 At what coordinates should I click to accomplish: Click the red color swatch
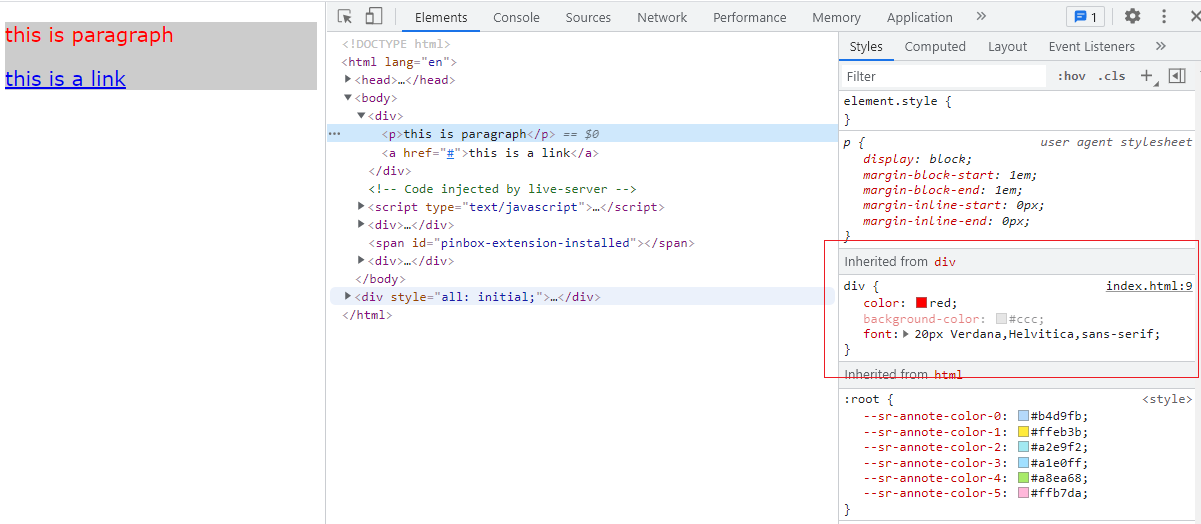pos(921,303)
